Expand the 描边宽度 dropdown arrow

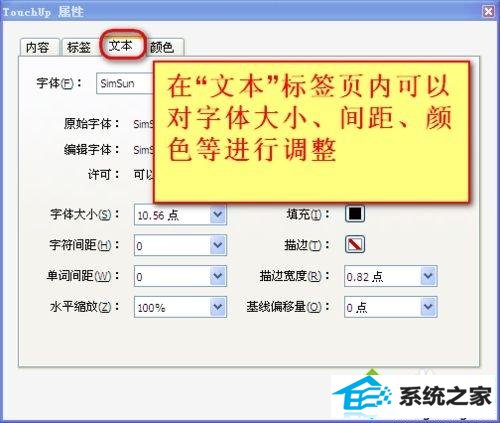coord(428,276)
